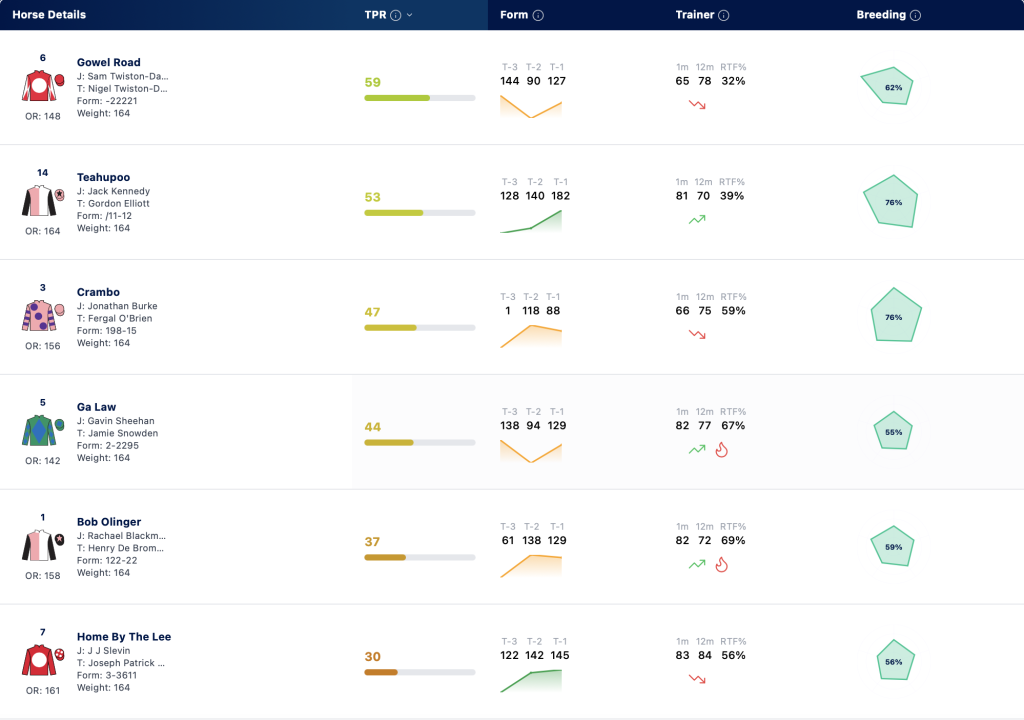
Task: Select the TPR column header
Action: tap(376, 15)
